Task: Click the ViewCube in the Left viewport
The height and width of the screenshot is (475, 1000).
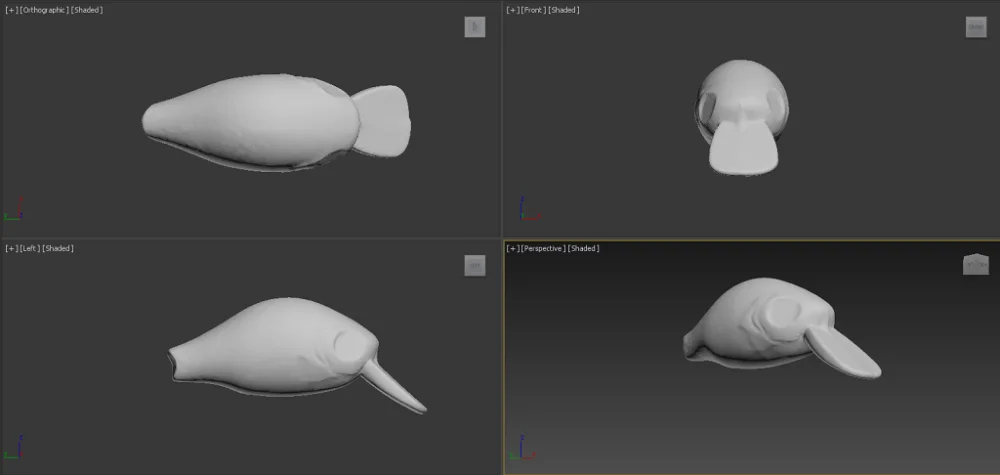Action: 474,265
